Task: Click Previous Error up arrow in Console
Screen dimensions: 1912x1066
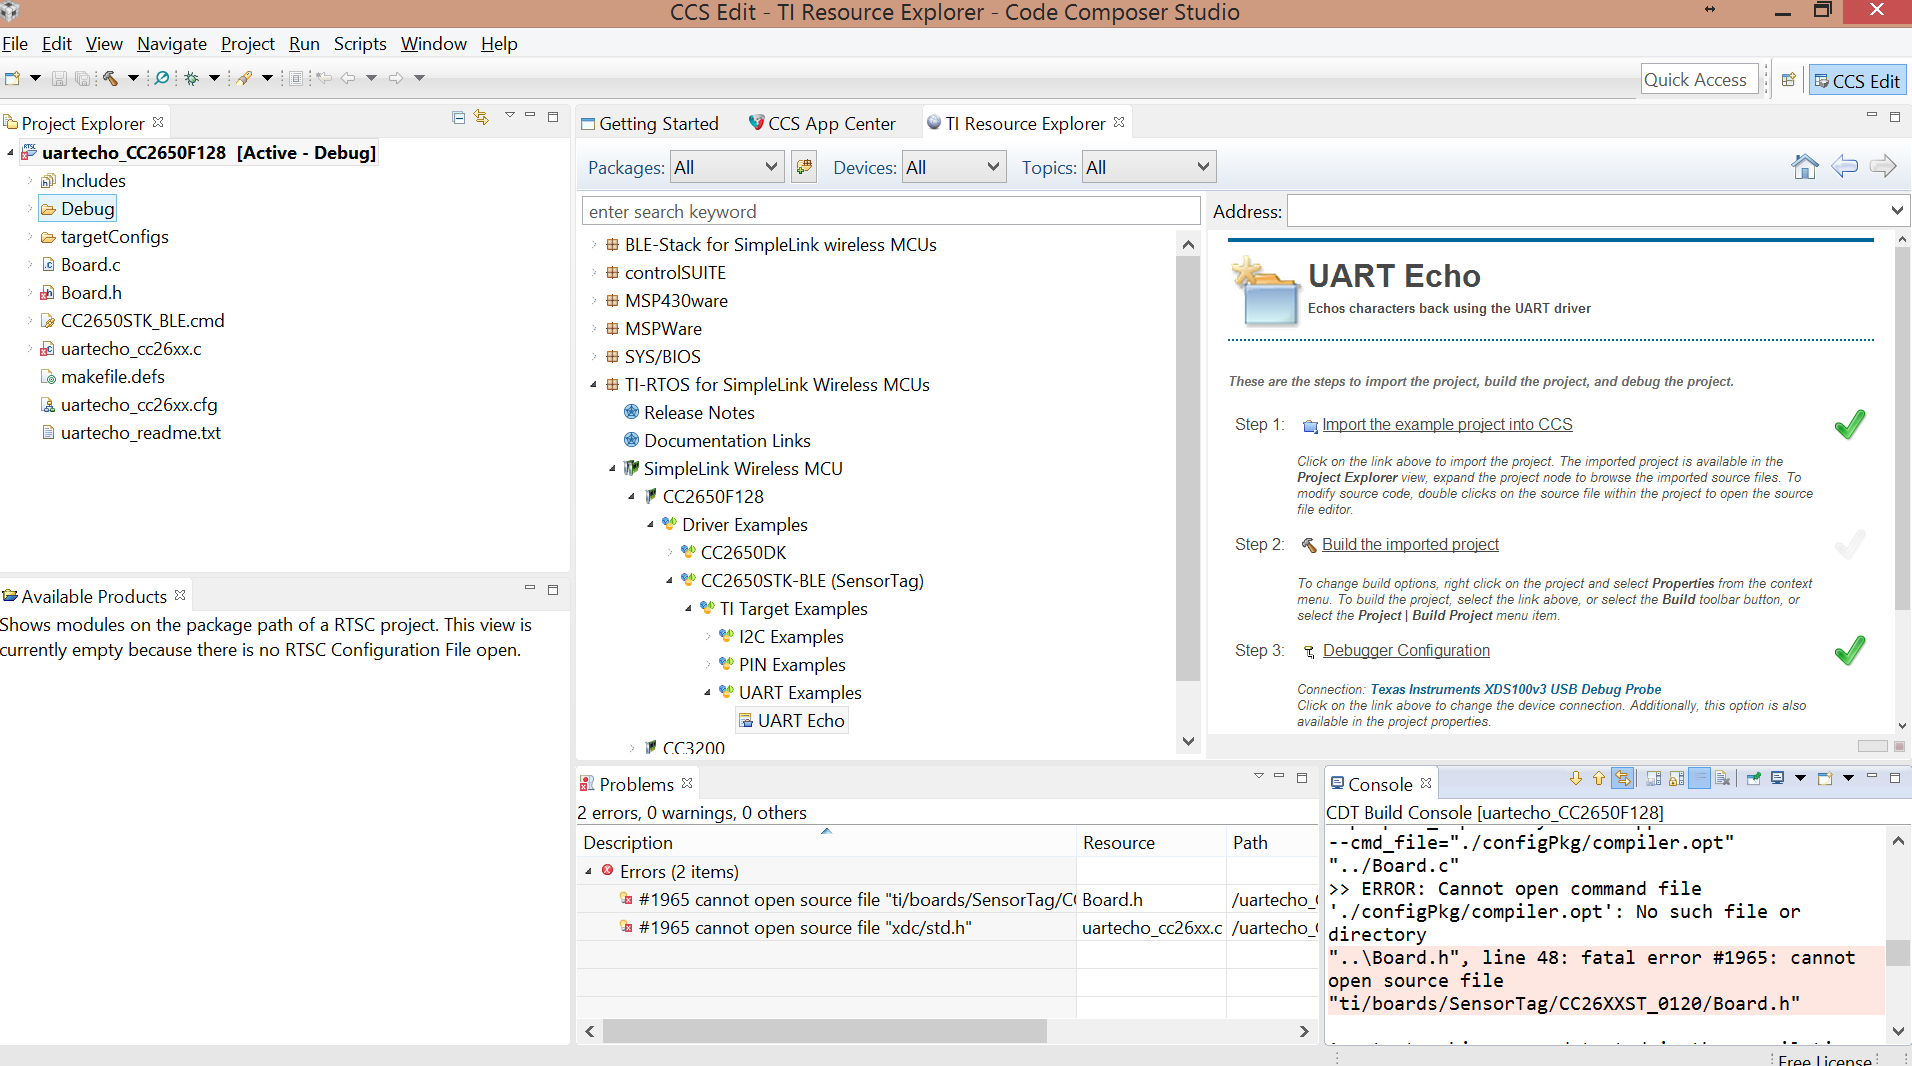Action: pos(1598,778)
